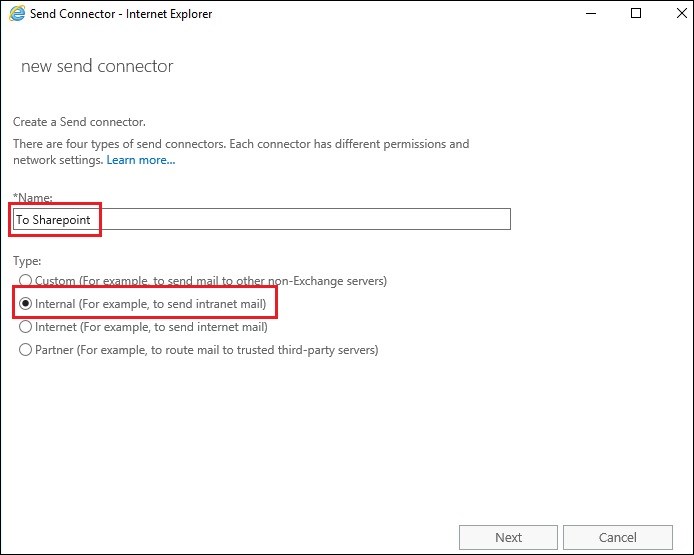Focus the Name field containing To Sharepoint
The width and height of the screenshot is (694, 555).
[262, 219]
